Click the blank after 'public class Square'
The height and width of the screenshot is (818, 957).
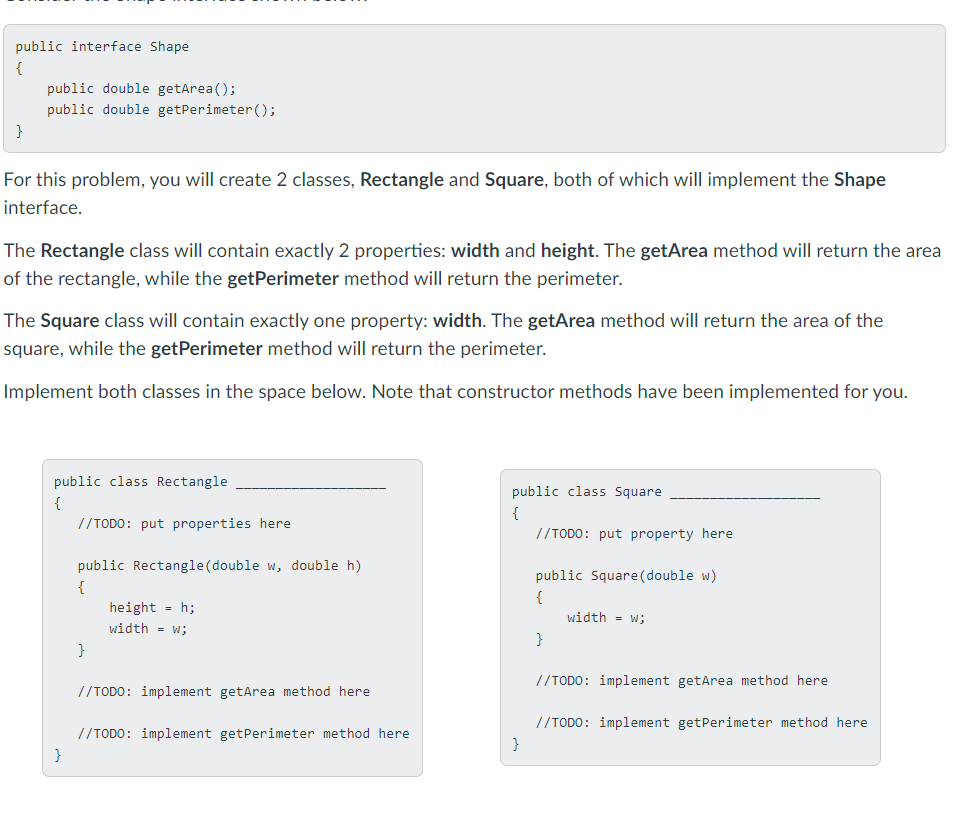coord(745,491)
